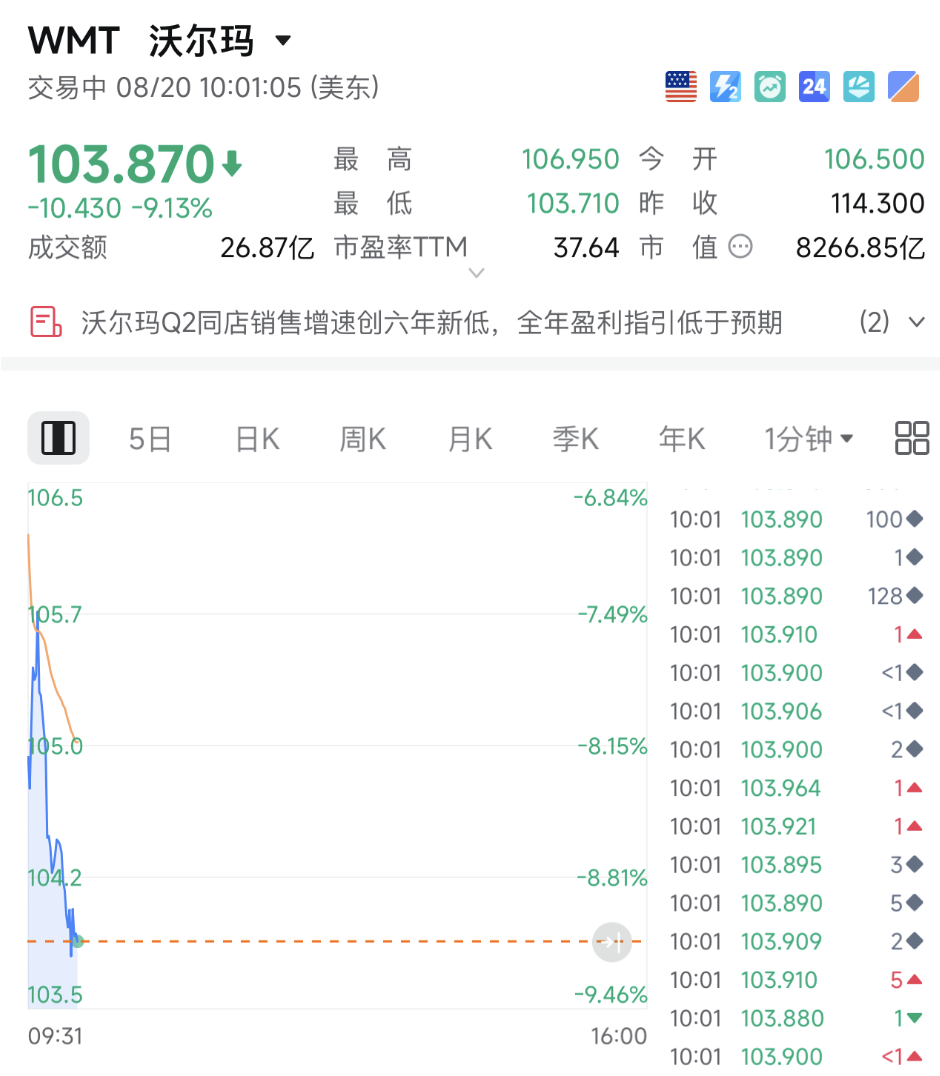Select the trade row priced 103.906
This screenshot has width=940, height=1076.
[x=797, y=712]
